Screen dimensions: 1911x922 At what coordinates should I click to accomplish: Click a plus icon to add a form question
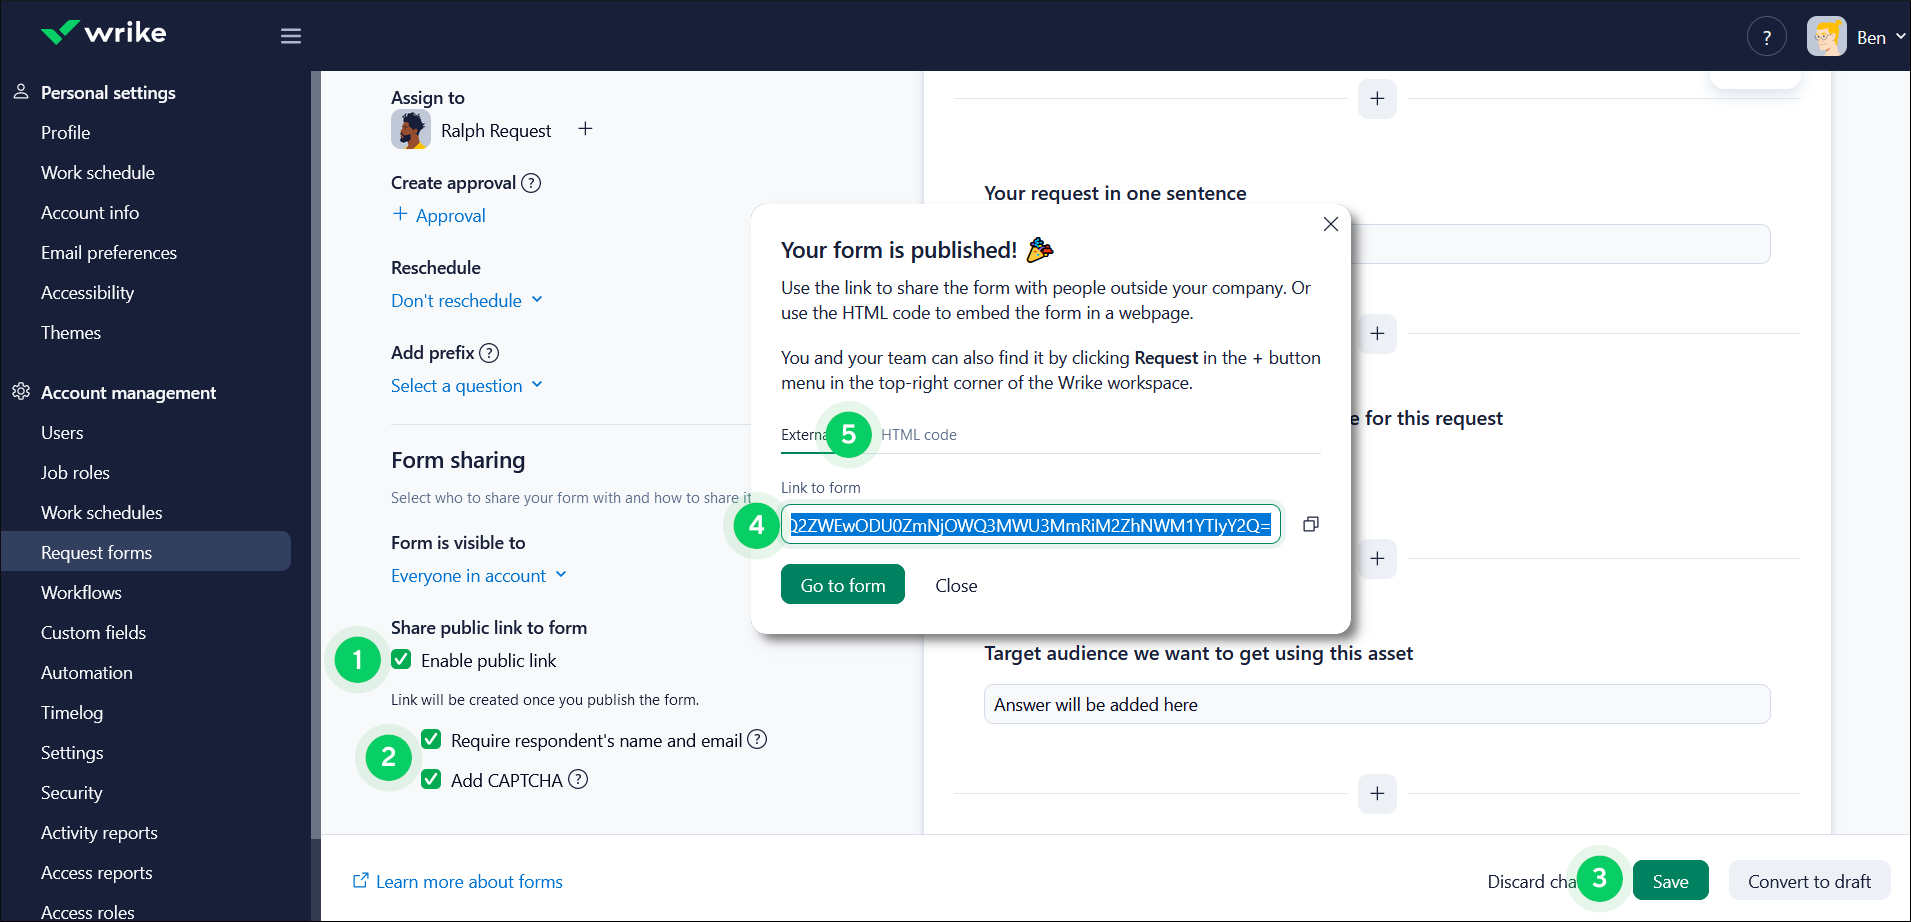point(1377,334)
